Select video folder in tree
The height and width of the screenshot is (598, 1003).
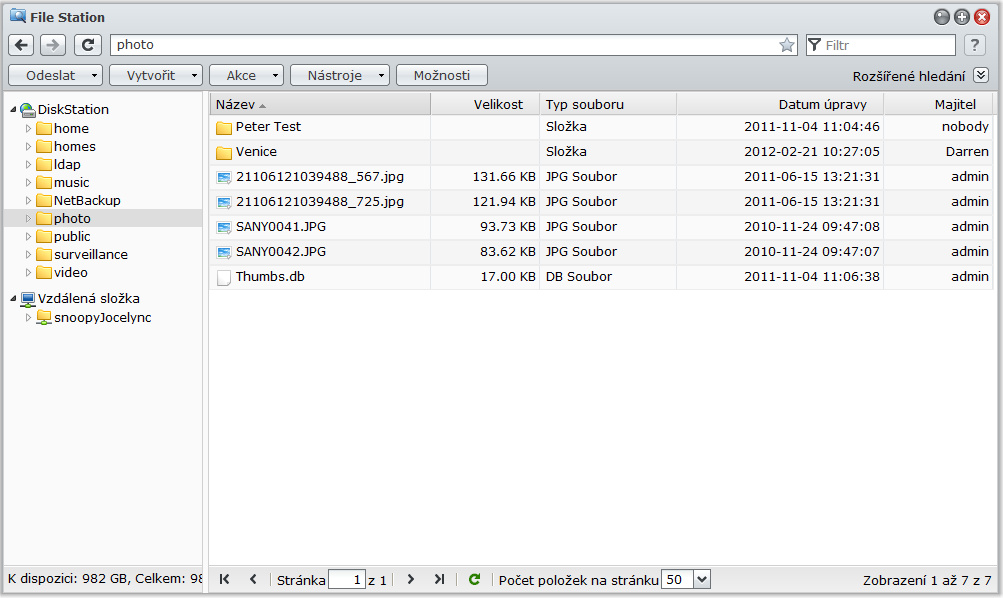(x=70, y=272)
